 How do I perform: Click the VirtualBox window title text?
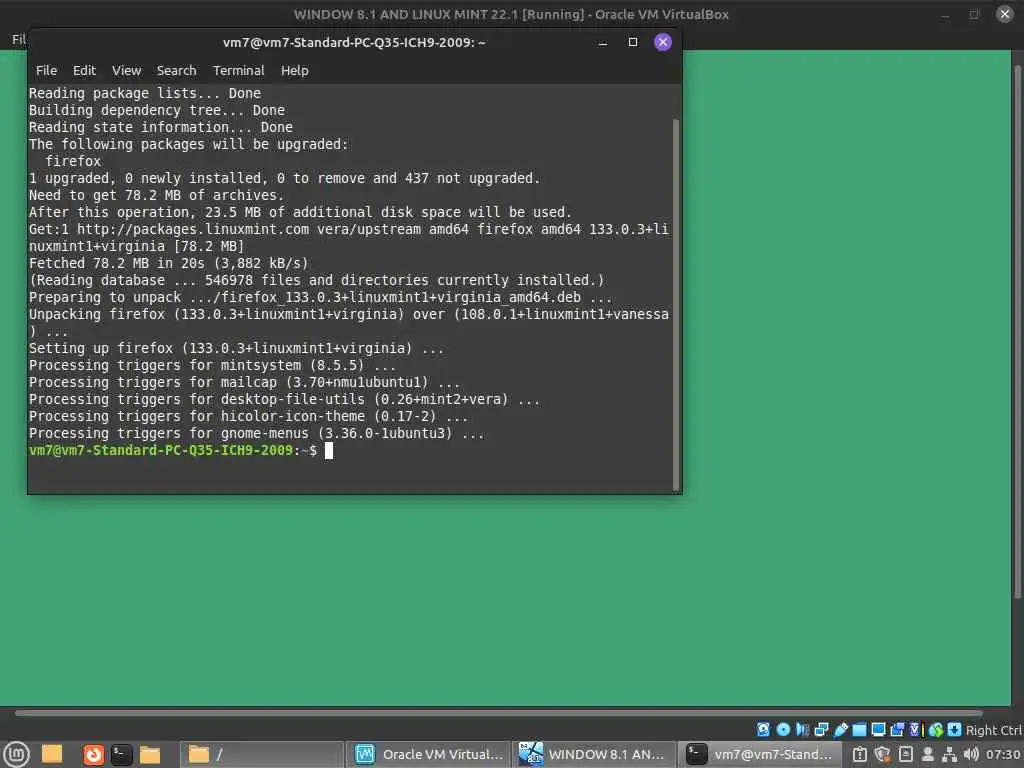click(511, 14)
